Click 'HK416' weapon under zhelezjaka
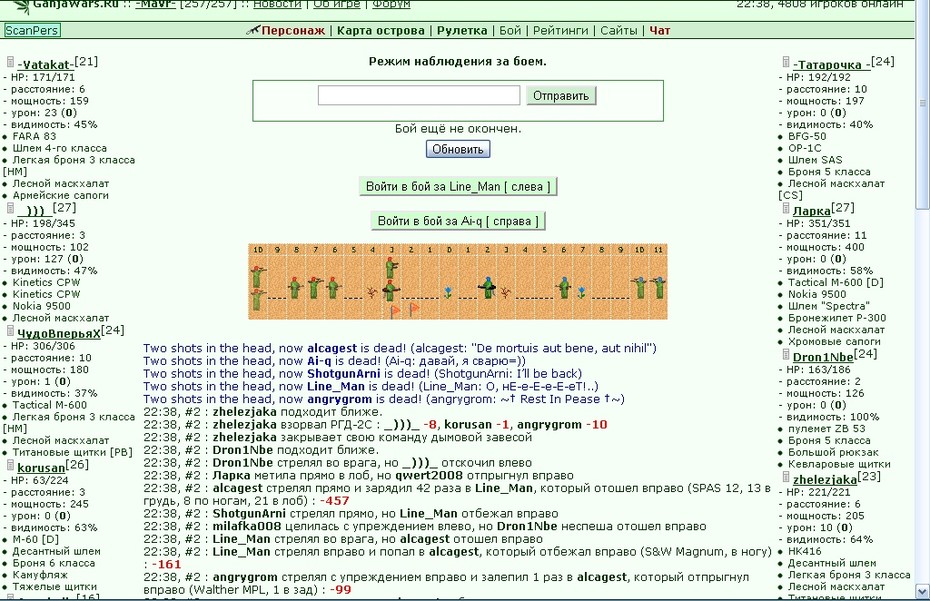Screen dimensions: 930x601 pyautogui.click(x=804, y=551)
